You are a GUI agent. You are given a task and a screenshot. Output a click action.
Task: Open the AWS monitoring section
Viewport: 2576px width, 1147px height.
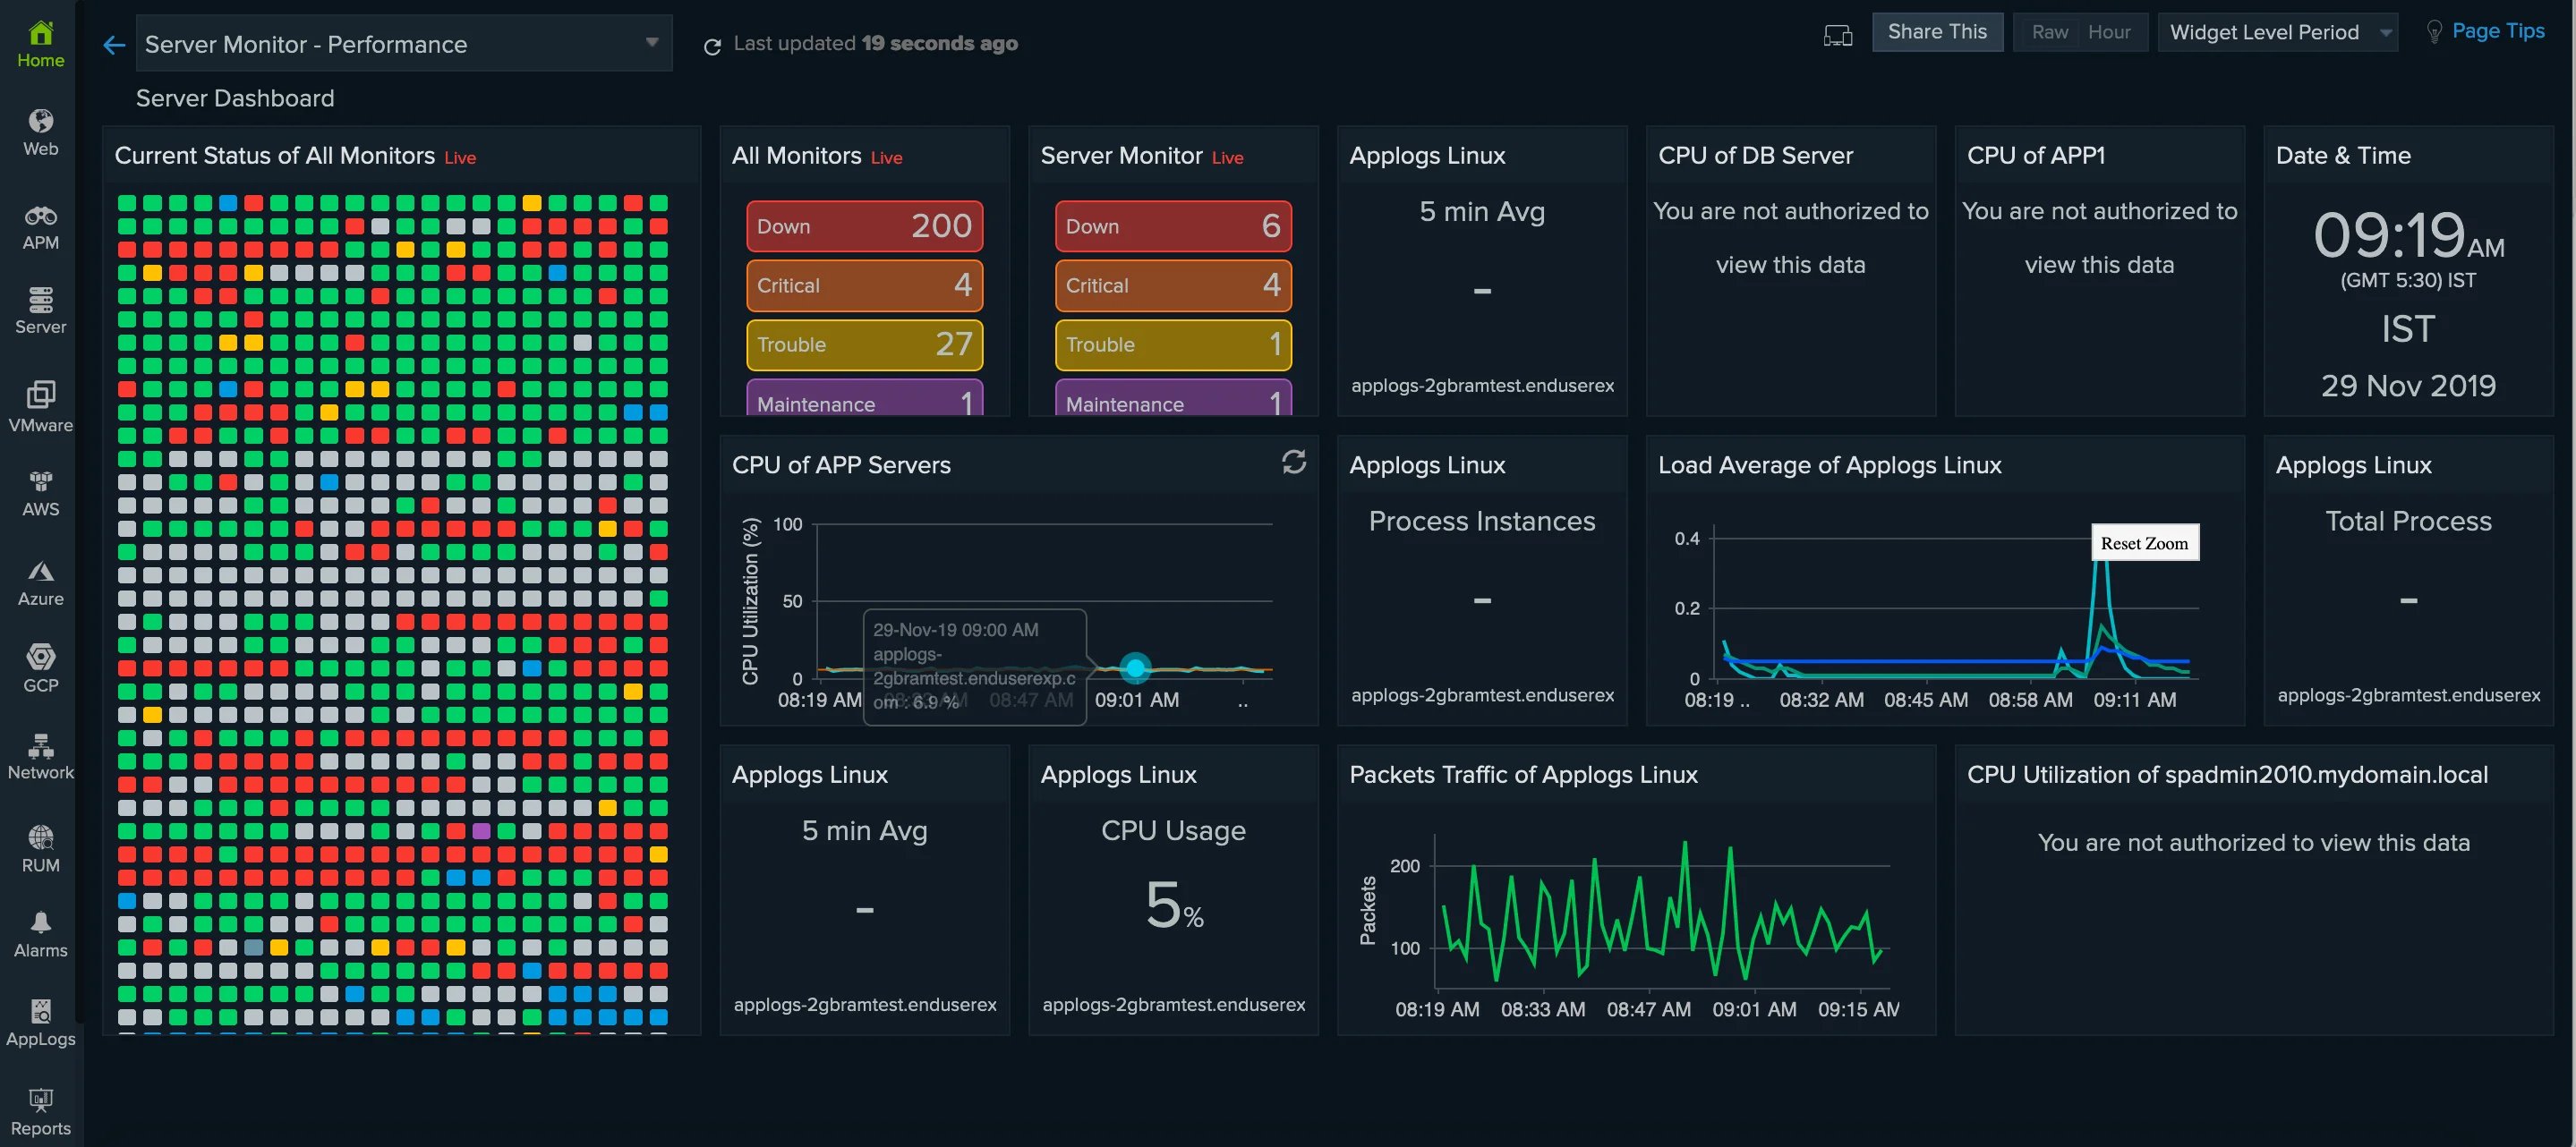coord(40,492)
